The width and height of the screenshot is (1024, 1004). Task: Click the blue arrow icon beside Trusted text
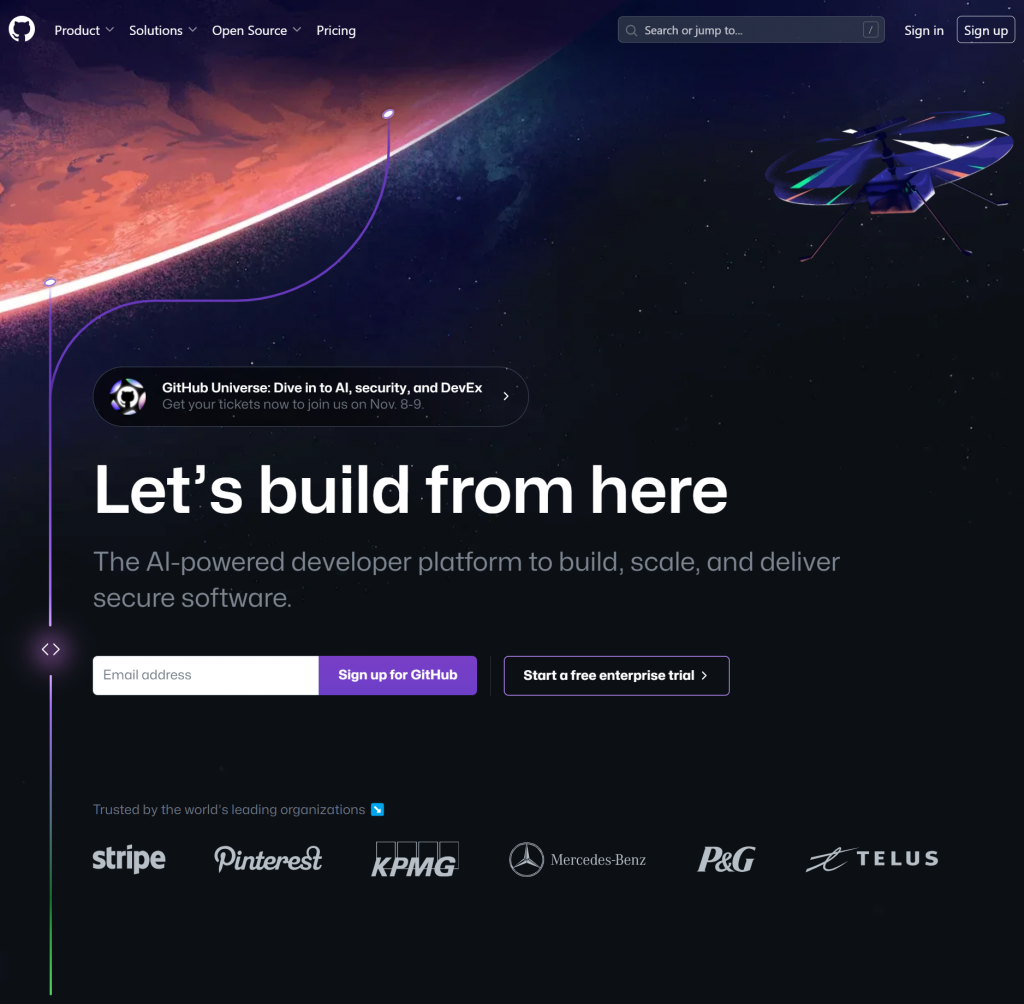[377, 809]
